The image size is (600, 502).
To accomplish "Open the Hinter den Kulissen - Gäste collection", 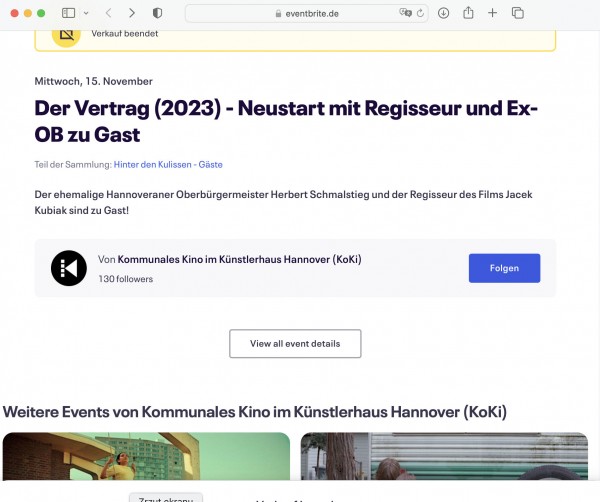I will (x=168, y=165).
